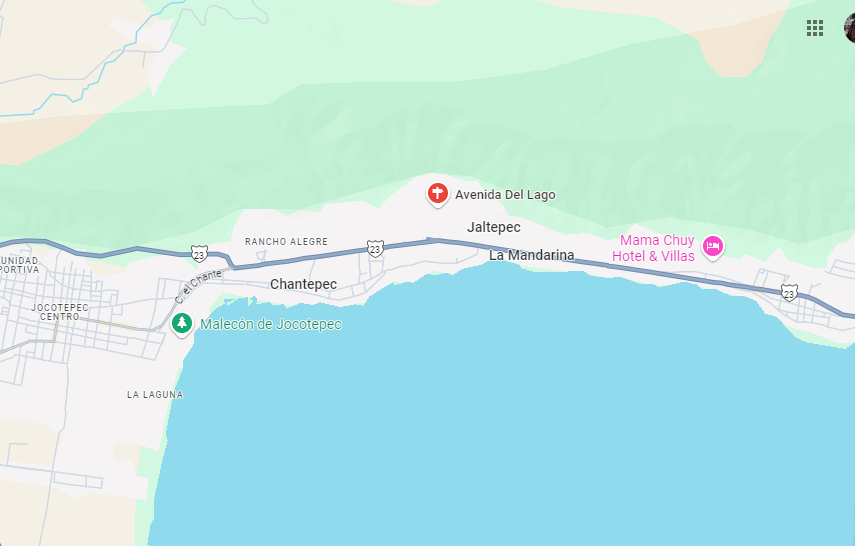
Task: Select the Jaltepec town label
Action: [x=493, y=227]
